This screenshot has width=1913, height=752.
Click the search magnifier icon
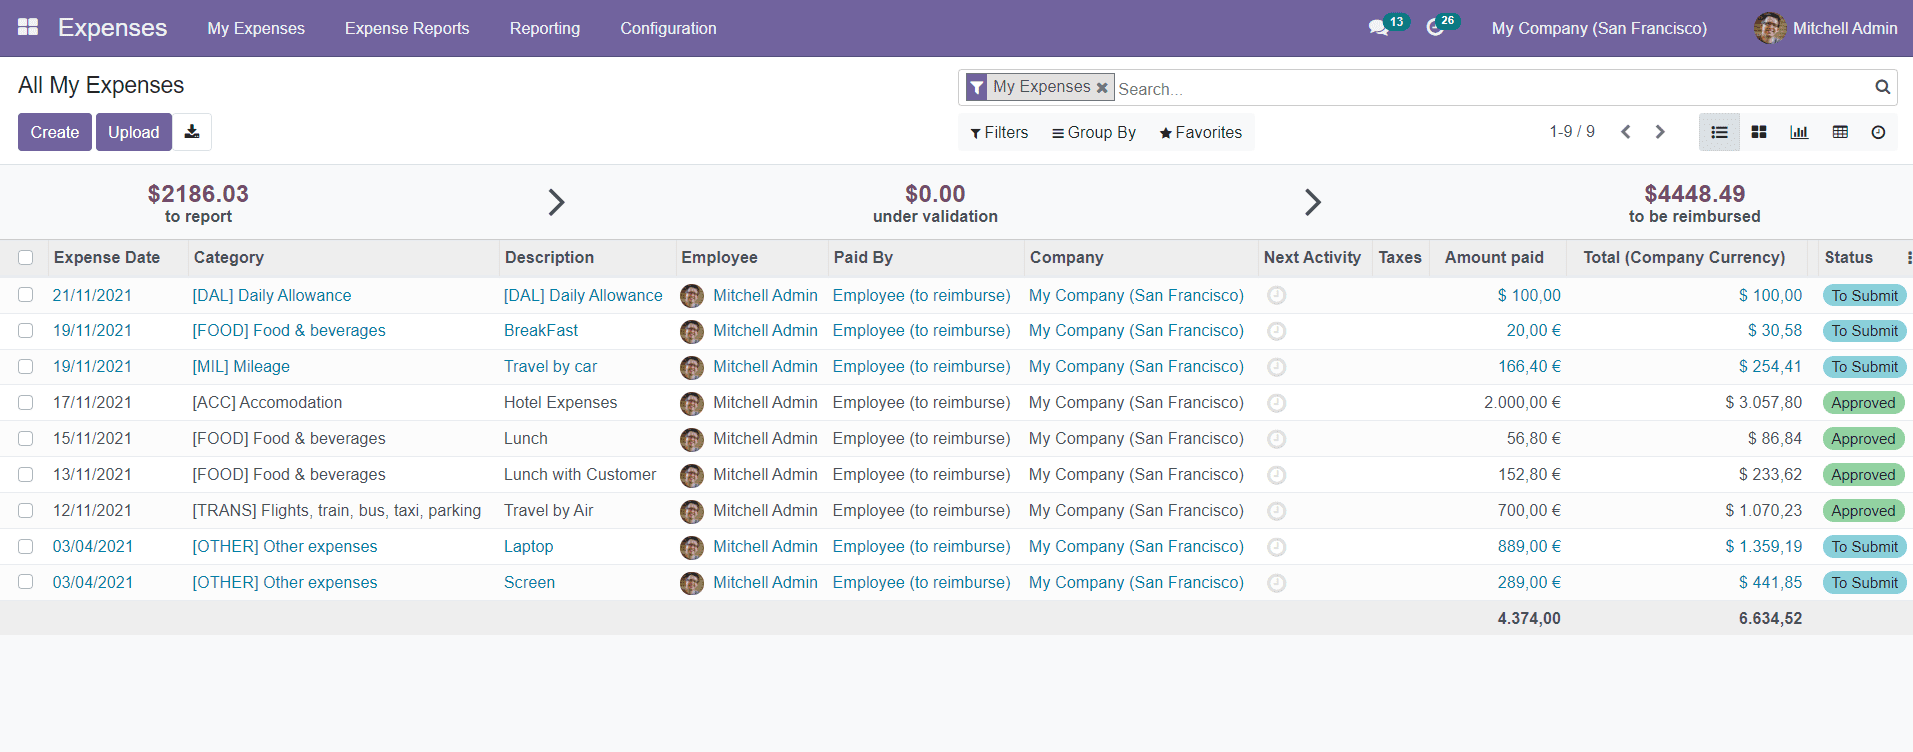(1882, 87)
